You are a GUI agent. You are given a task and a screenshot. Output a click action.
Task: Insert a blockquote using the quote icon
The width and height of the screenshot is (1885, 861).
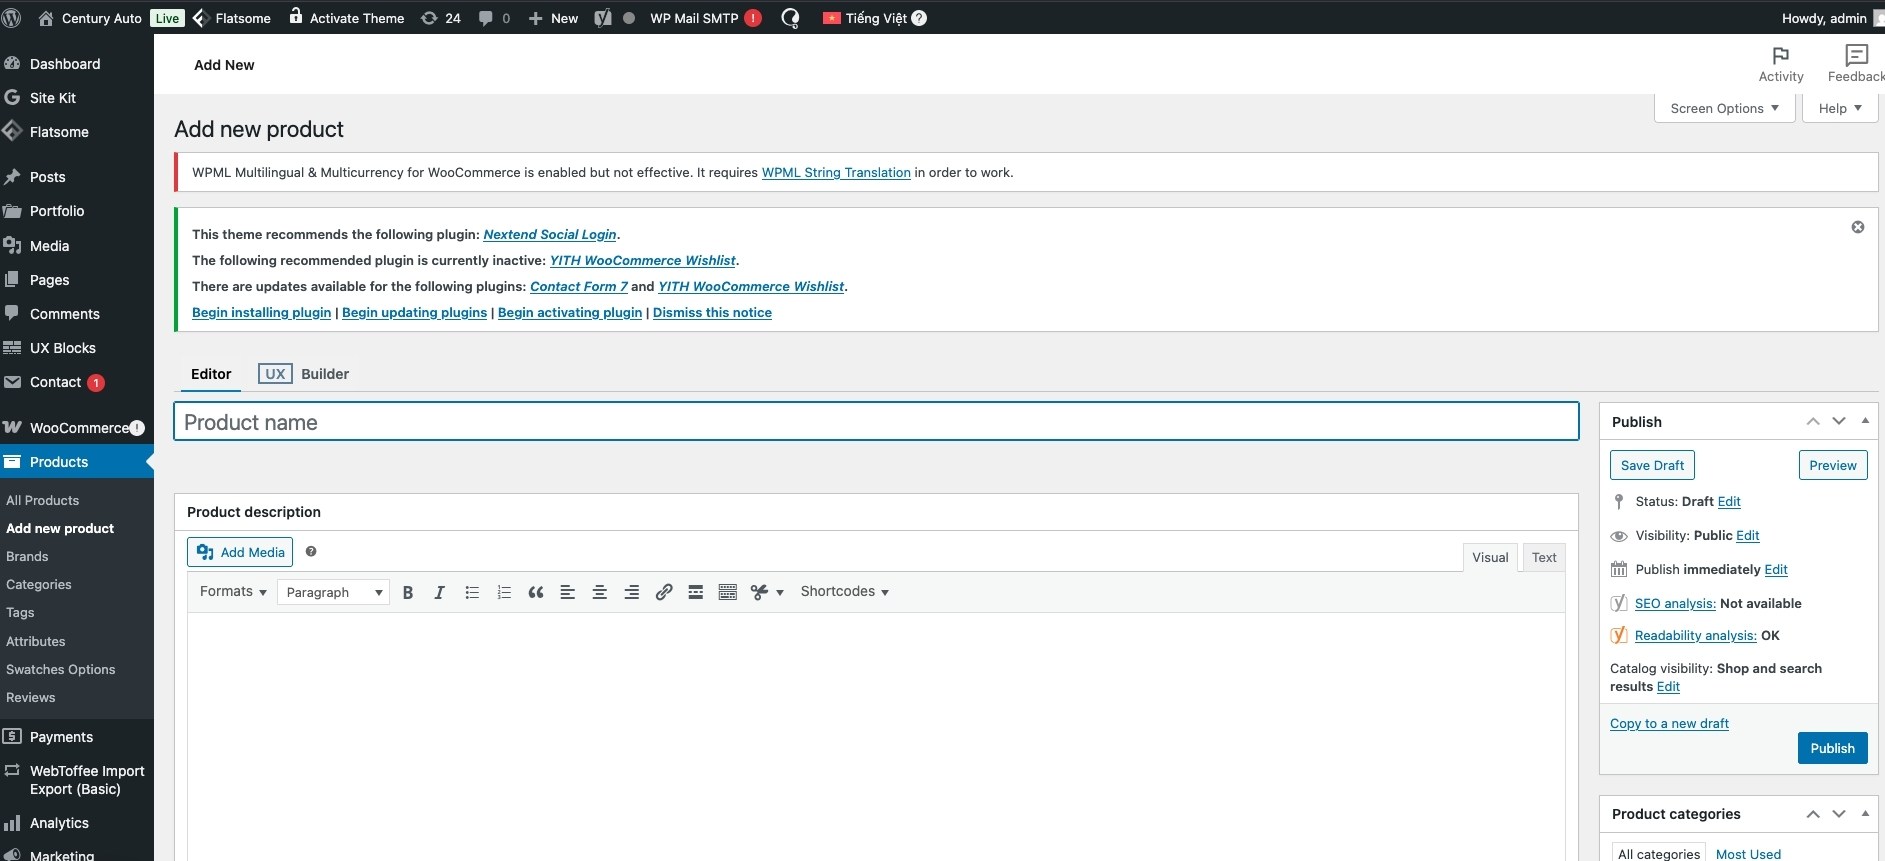tap(536, 592)
